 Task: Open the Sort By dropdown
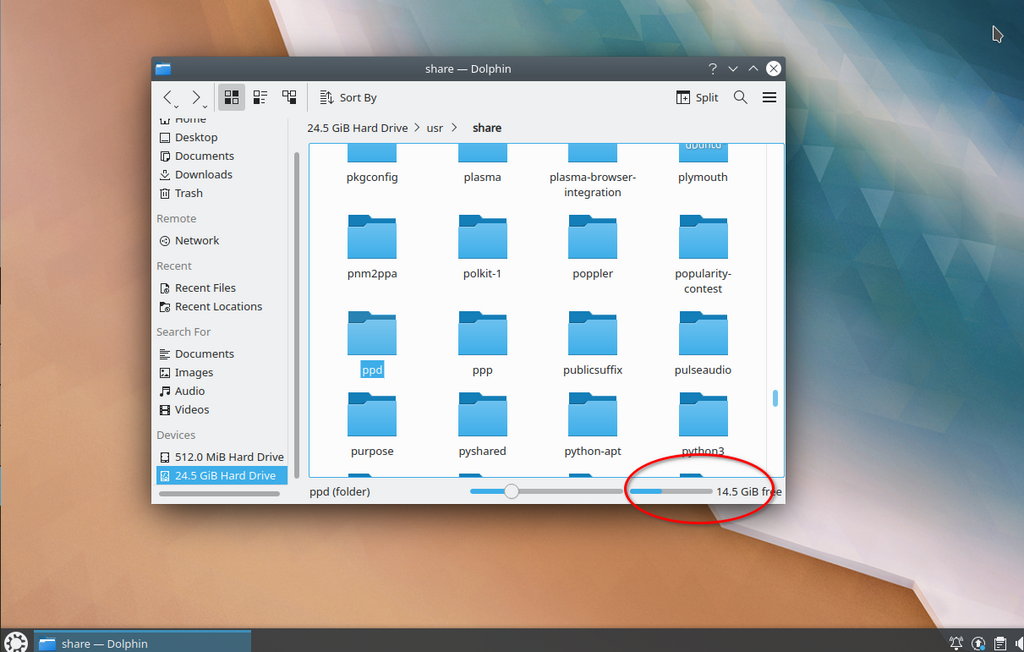(348, 97)
